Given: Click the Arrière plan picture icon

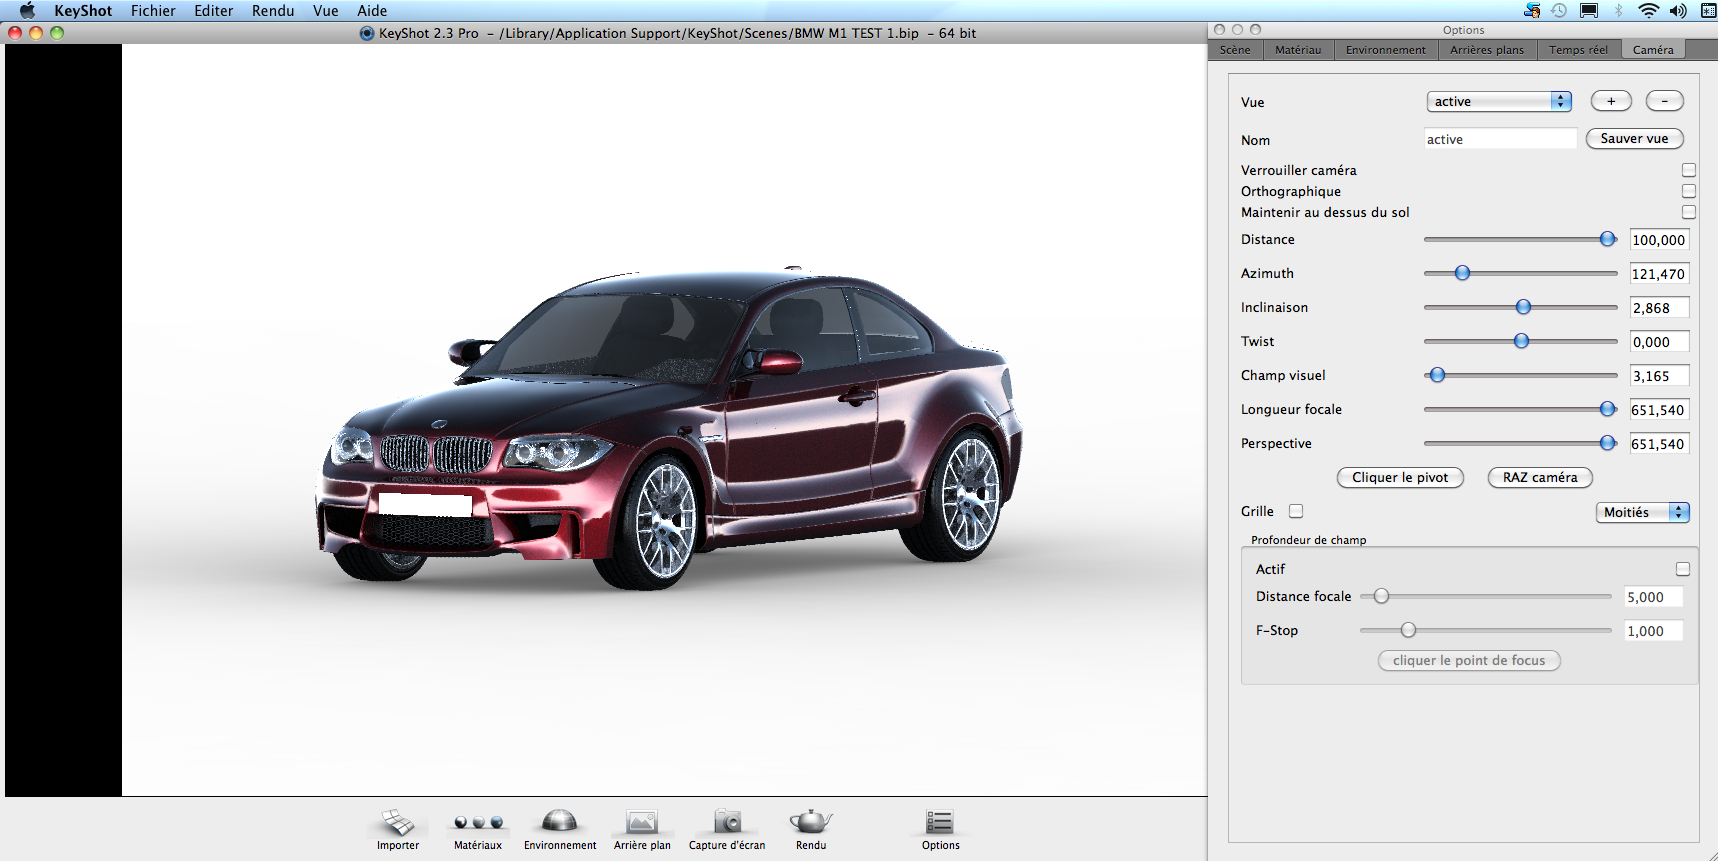Looking at the screenshot, I should [642, 823].
